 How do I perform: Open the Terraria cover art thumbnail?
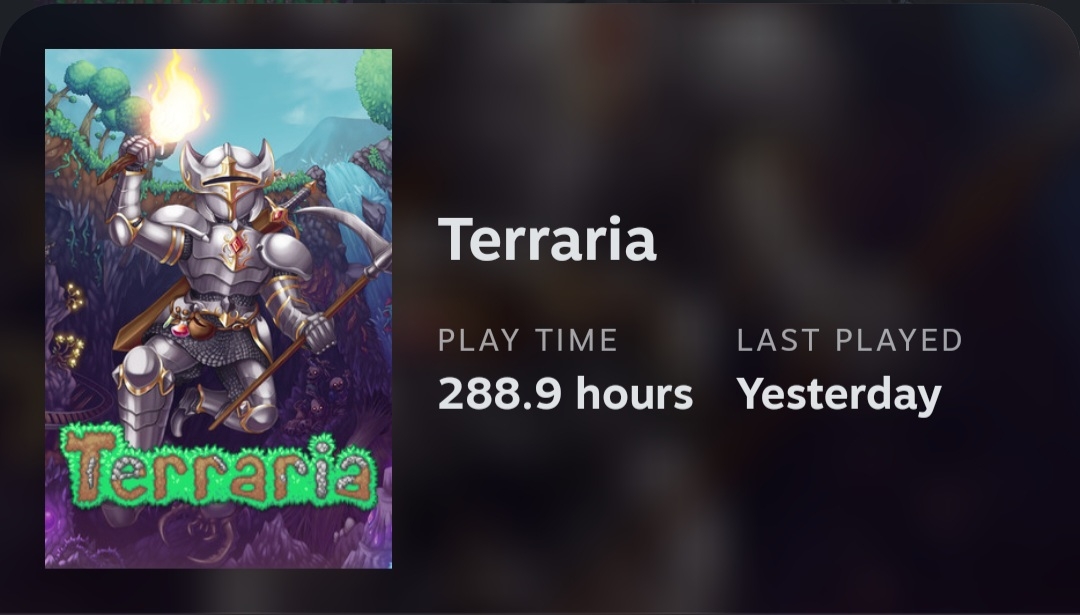pyautogui.click(x=218, y=309)
